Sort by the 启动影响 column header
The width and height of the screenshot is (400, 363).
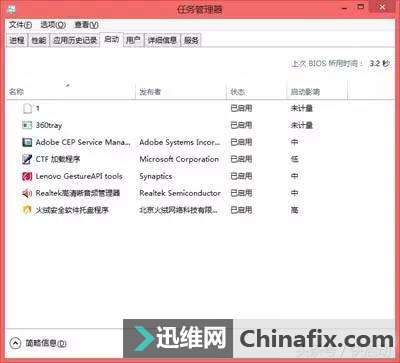click(x=317, y=91)
